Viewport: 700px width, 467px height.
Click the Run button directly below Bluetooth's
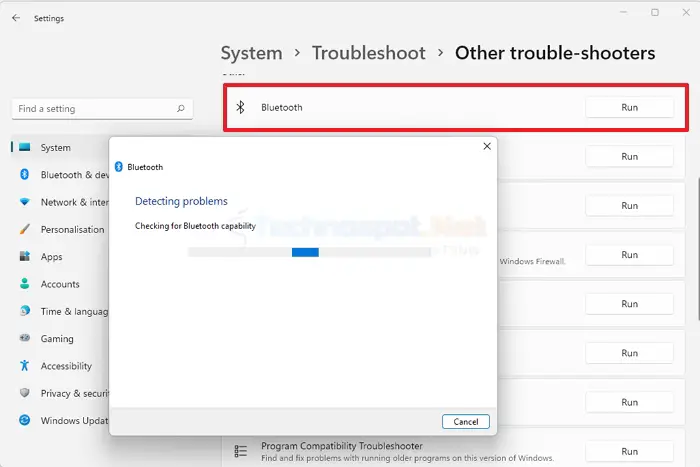[629, 156]
